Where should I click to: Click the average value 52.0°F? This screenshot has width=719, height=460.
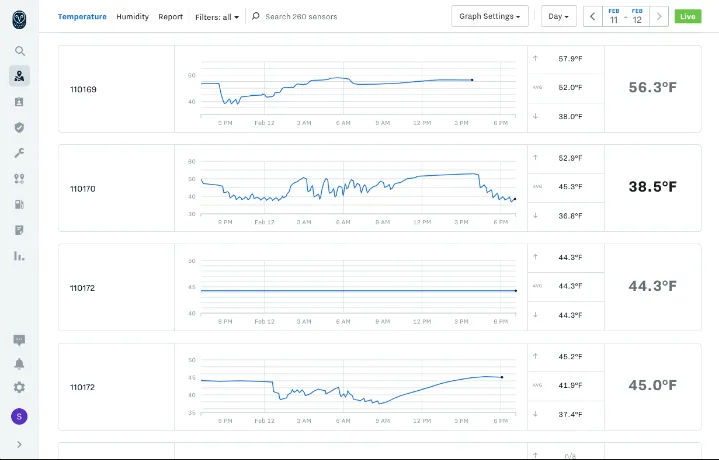570,87
